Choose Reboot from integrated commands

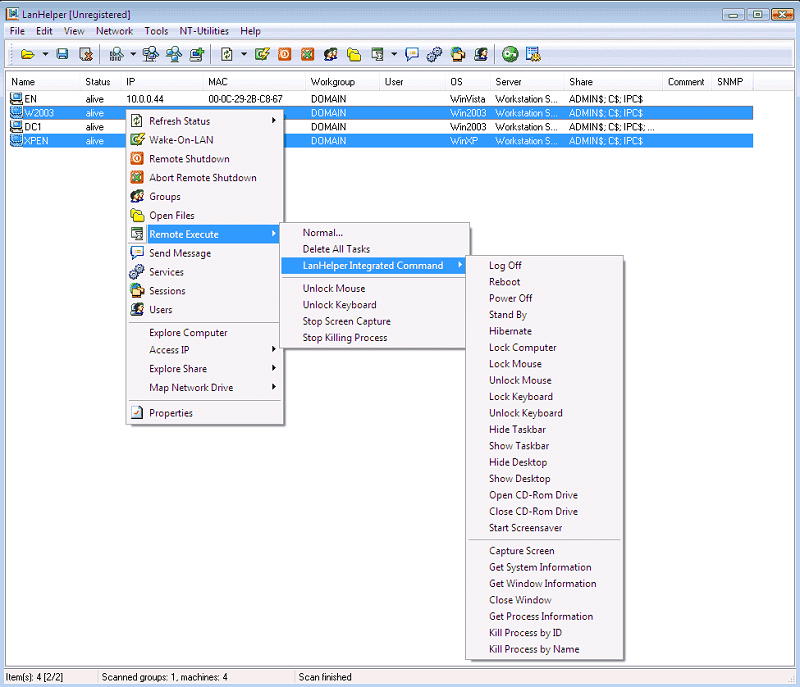pyautogui.click(x=504, y=282)
